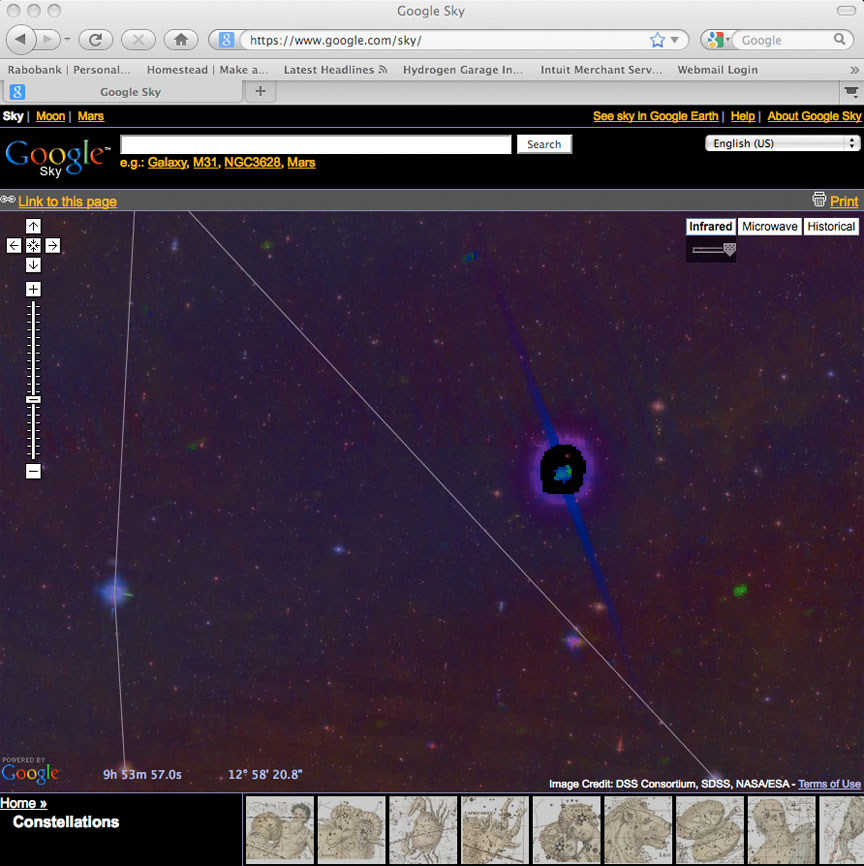Open the Webmail Login bookmark
Image resolution: width=864 pixels, height=866 pixels.
pos(718,70)
